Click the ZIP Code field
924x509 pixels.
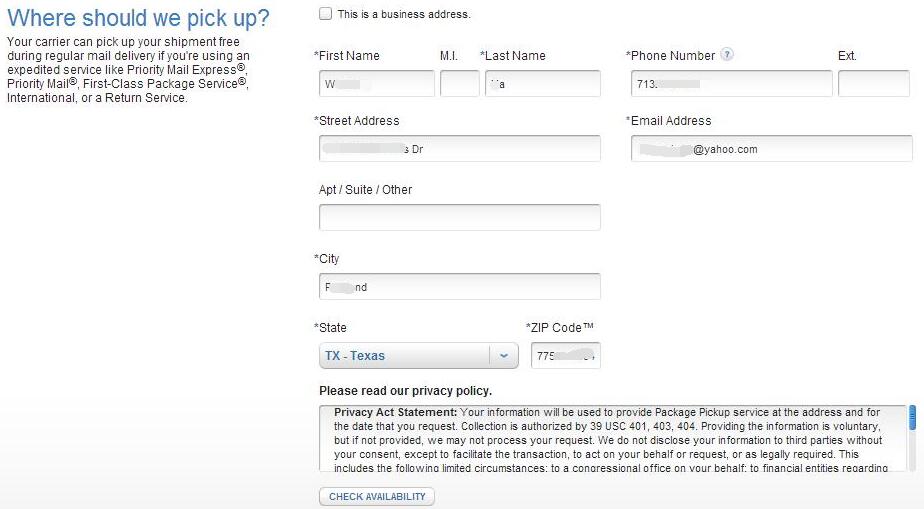click(566, 356)
